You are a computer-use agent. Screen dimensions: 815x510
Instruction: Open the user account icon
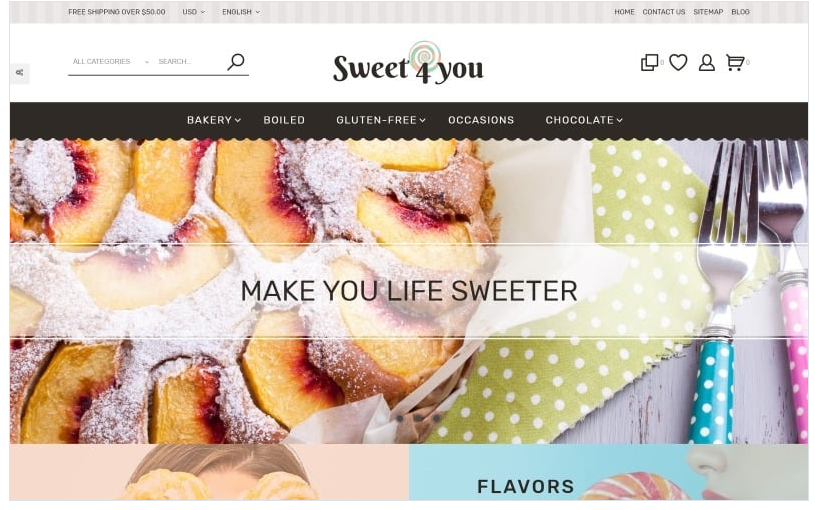706,62
